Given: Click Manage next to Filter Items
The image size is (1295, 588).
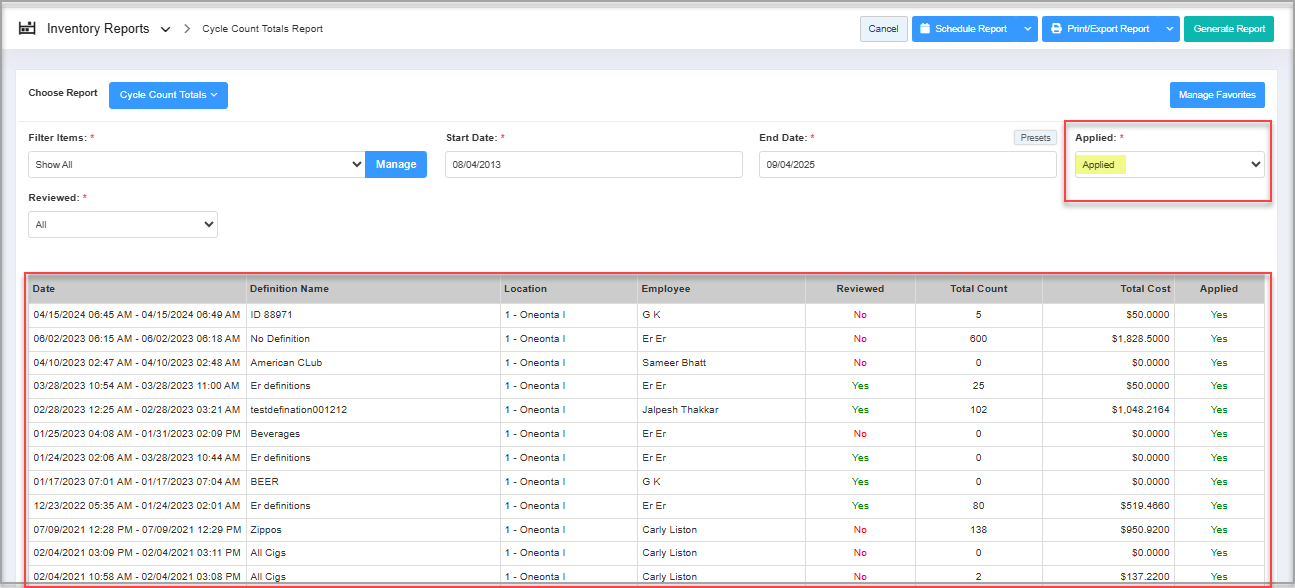Looking at the screenshot, I should tap(396, 164).
